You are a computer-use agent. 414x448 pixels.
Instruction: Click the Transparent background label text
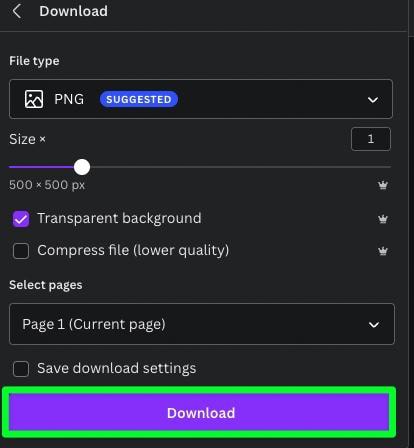pos(119,219)
